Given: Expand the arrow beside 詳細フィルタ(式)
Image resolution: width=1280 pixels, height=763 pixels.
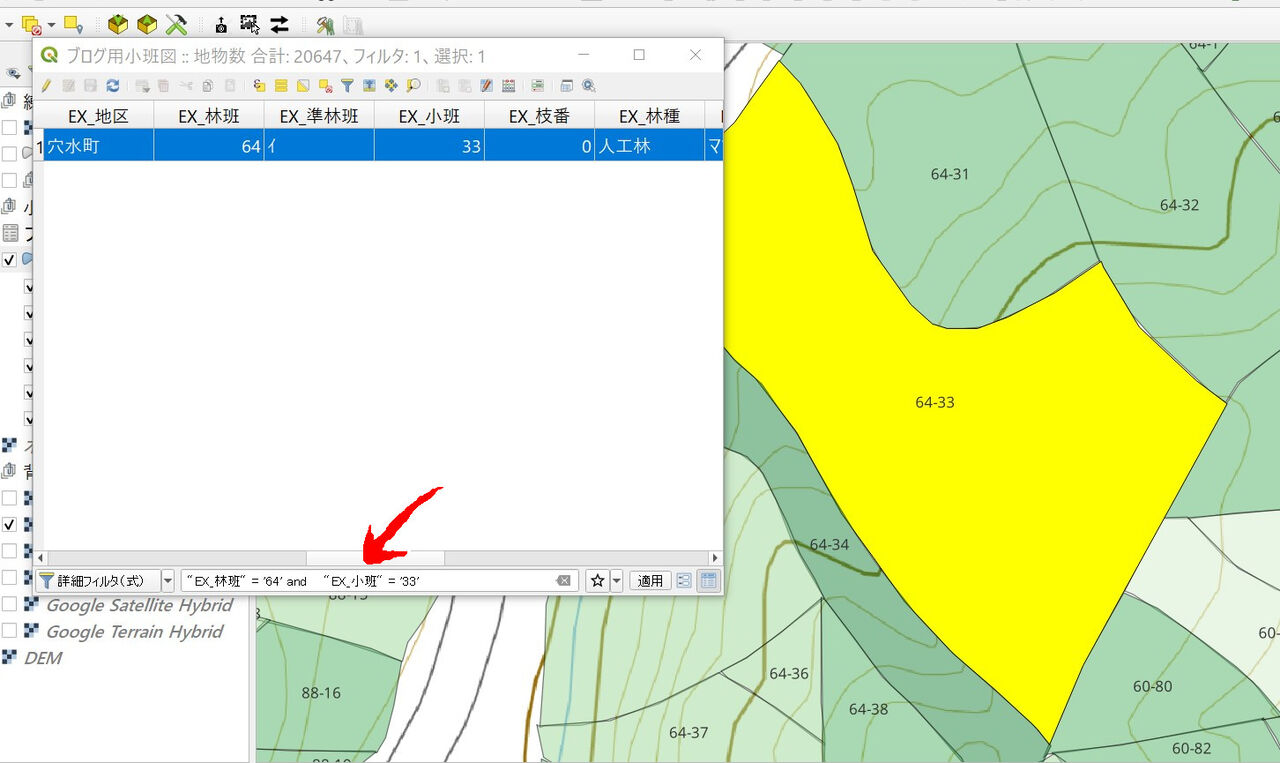Looking at the screenshot, I should [168, 581].
